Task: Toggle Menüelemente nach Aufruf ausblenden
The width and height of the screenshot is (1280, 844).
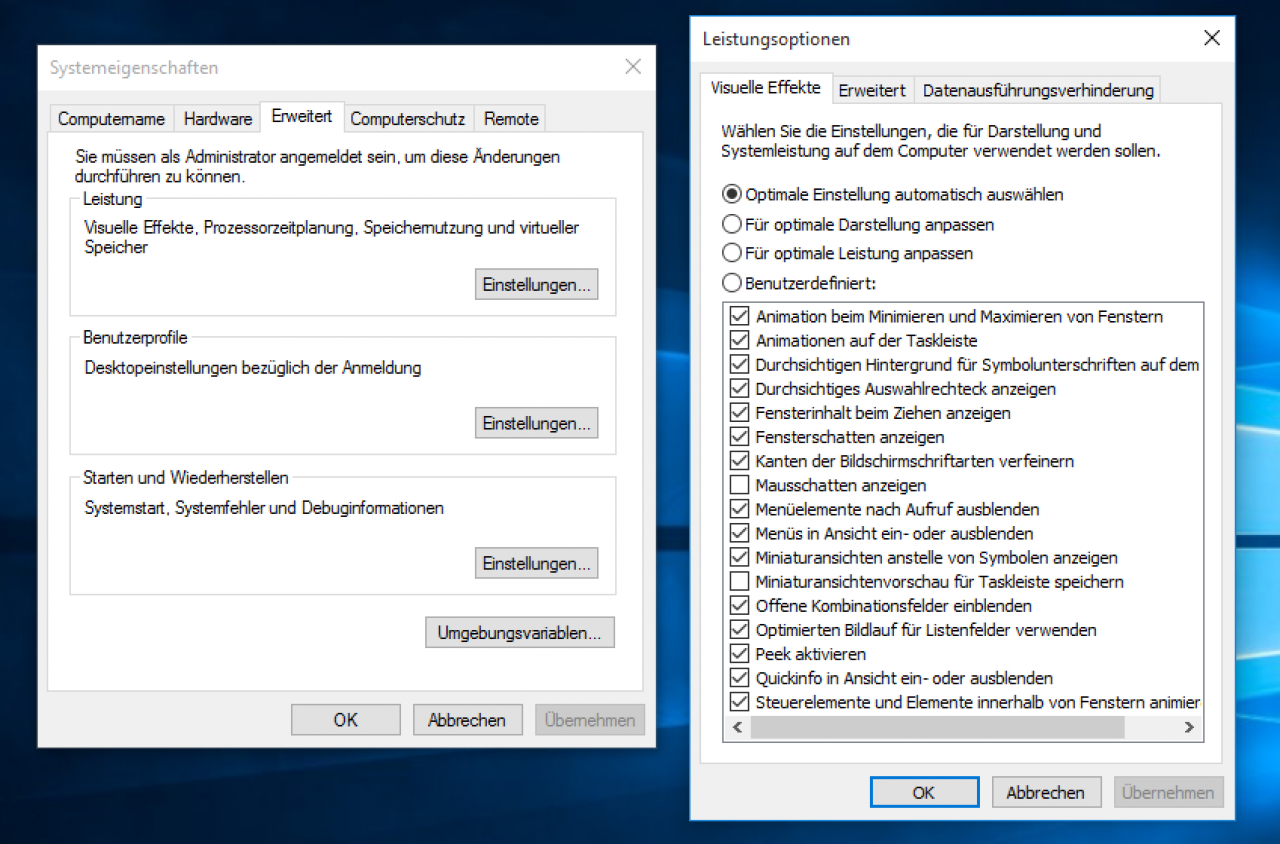Action: click(740, 509)
